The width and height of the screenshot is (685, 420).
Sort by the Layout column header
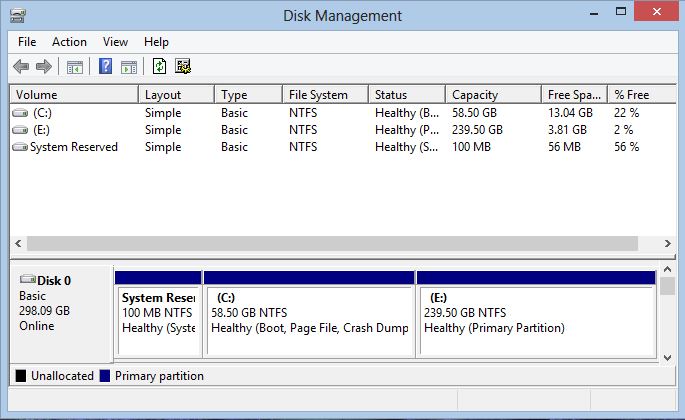point(176,95)
